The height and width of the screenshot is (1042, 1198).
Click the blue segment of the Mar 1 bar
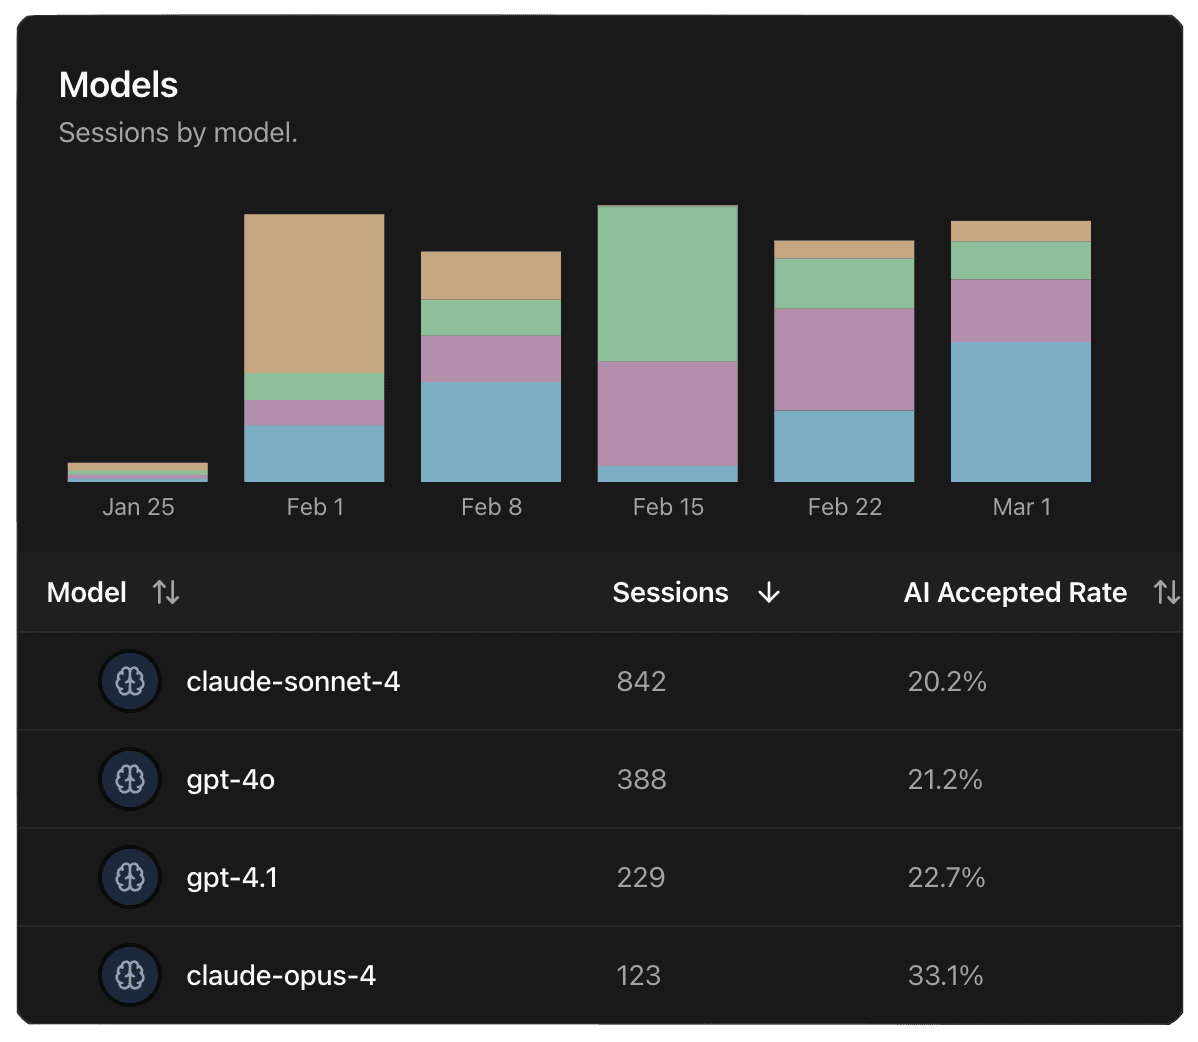pos(1020,412)
